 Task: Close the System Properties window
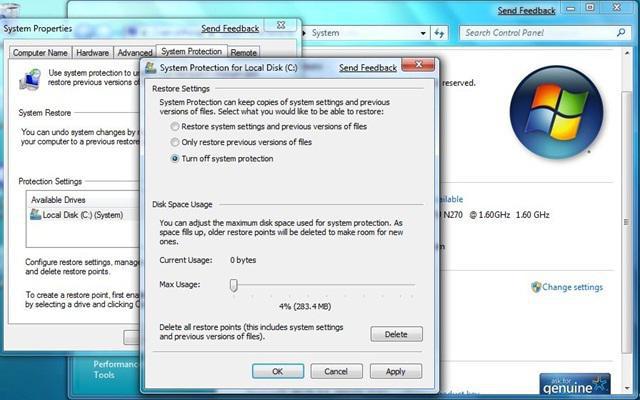[x=281, y=25]
